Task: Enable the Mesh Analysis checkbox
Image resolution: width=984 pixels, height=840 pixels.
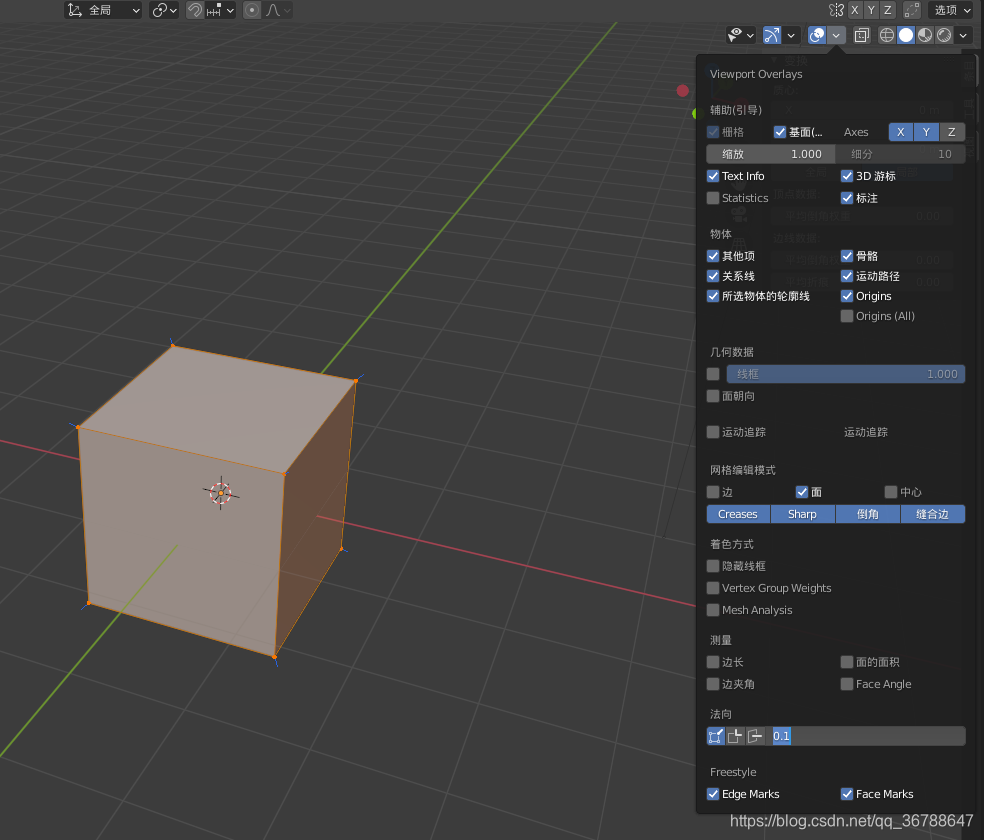Action: point(713,610)
